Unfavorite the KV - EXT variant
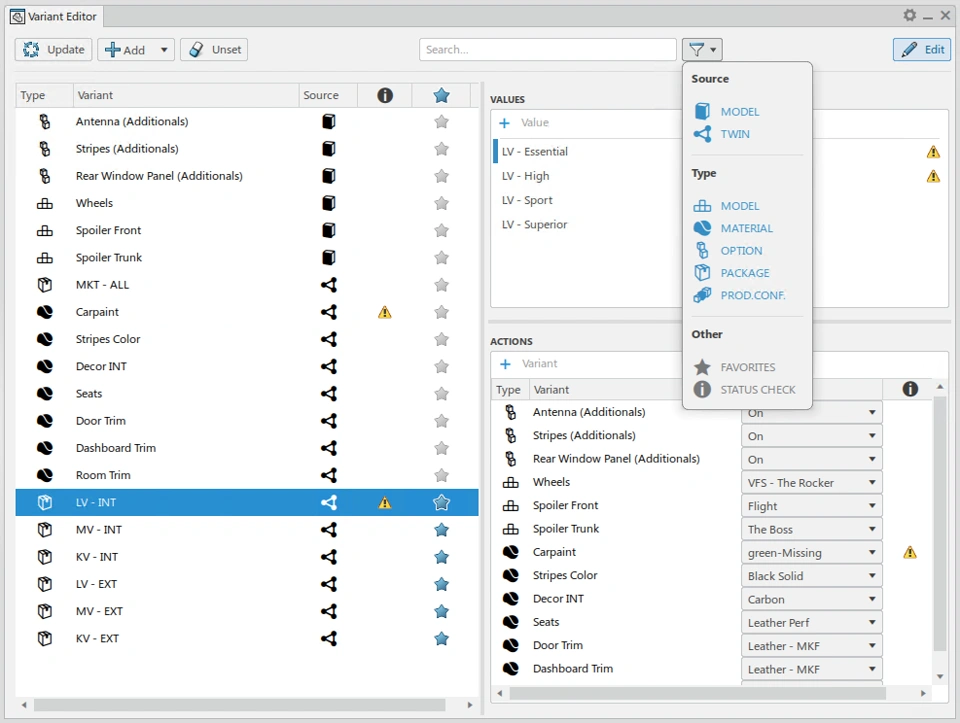This screenshot has width=960, height=723. coord(441,639)
